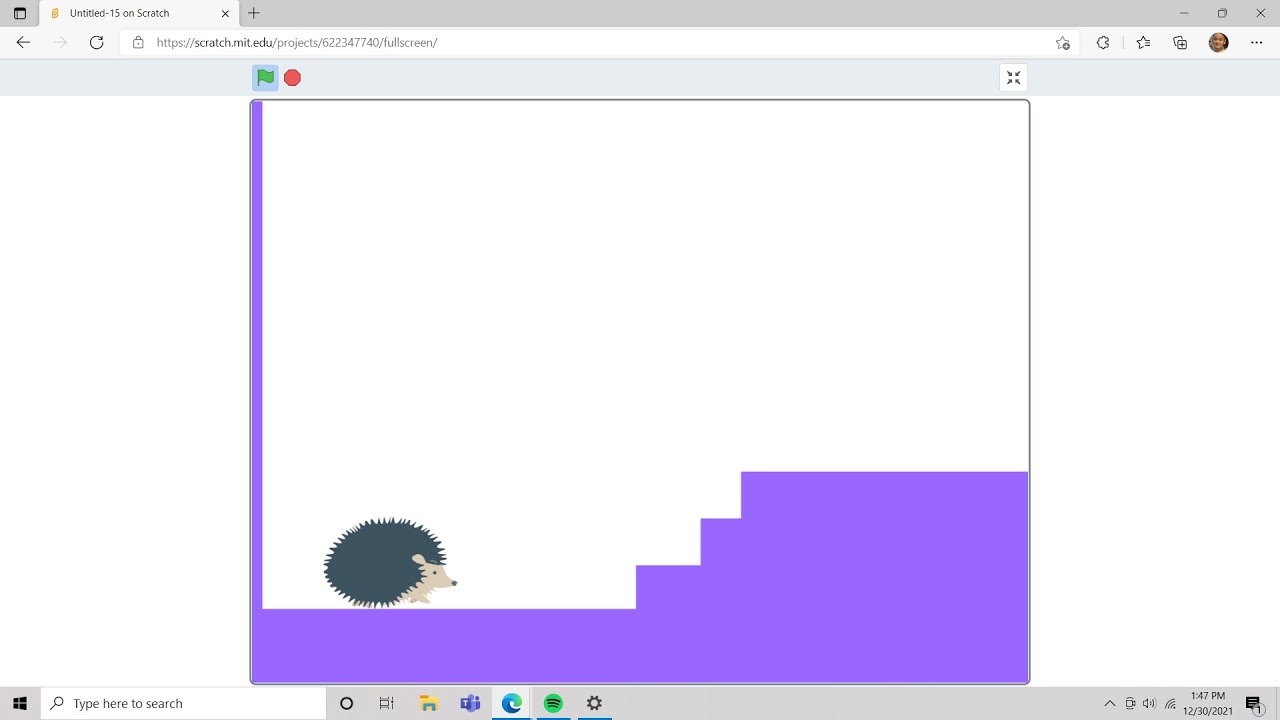This screenshot has width=1280, height=720.
Task: Select the Untitled-15 on Scratch tab
Action: [x=138, y=13]
